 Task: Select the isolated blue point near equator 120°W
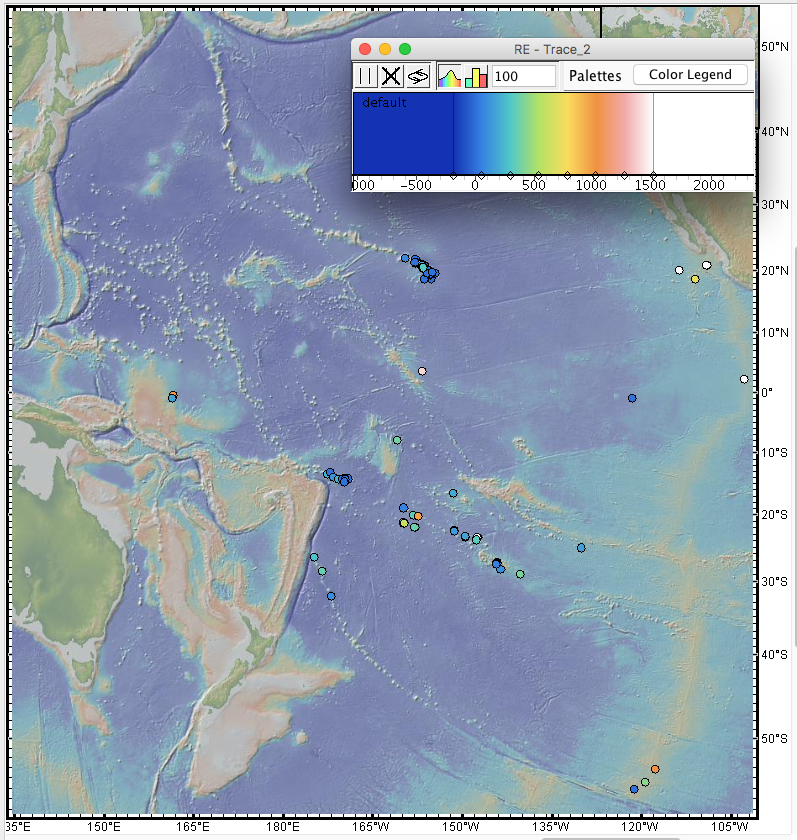point(632,398)
